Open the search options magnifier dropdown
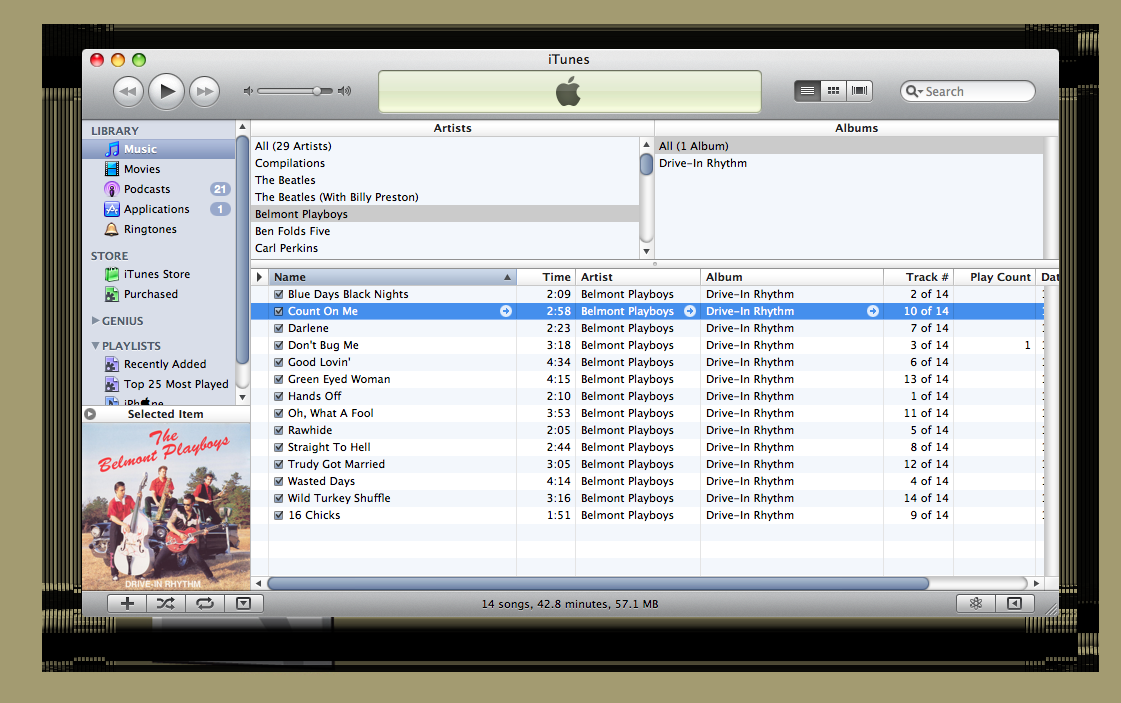Screen dimensions: 1121x703 point(914,92)
